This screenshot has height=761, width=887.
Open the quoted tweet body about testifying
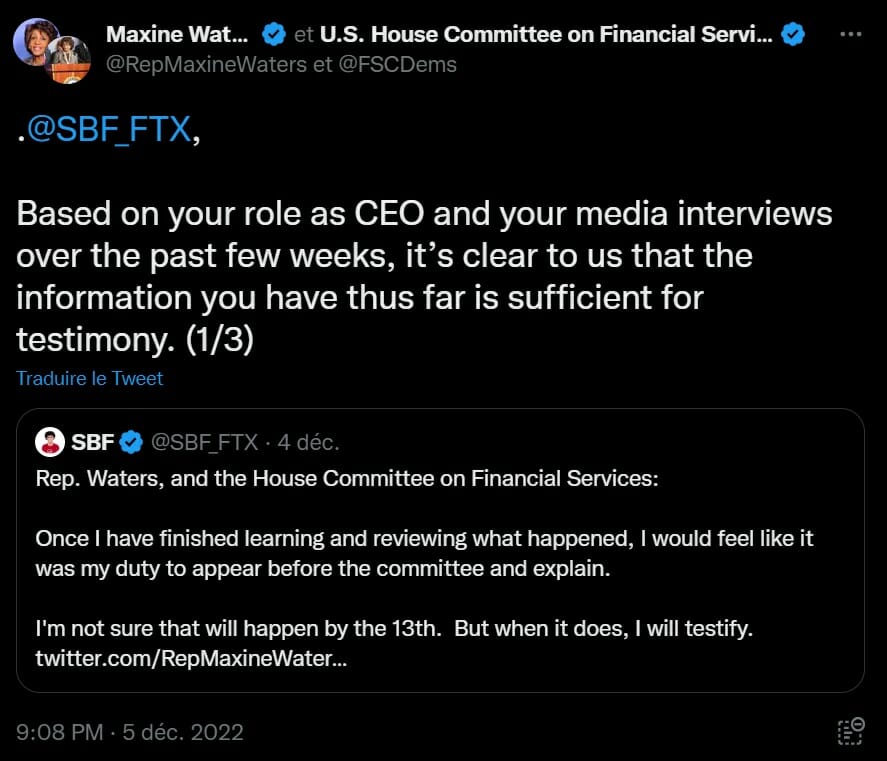424,553
